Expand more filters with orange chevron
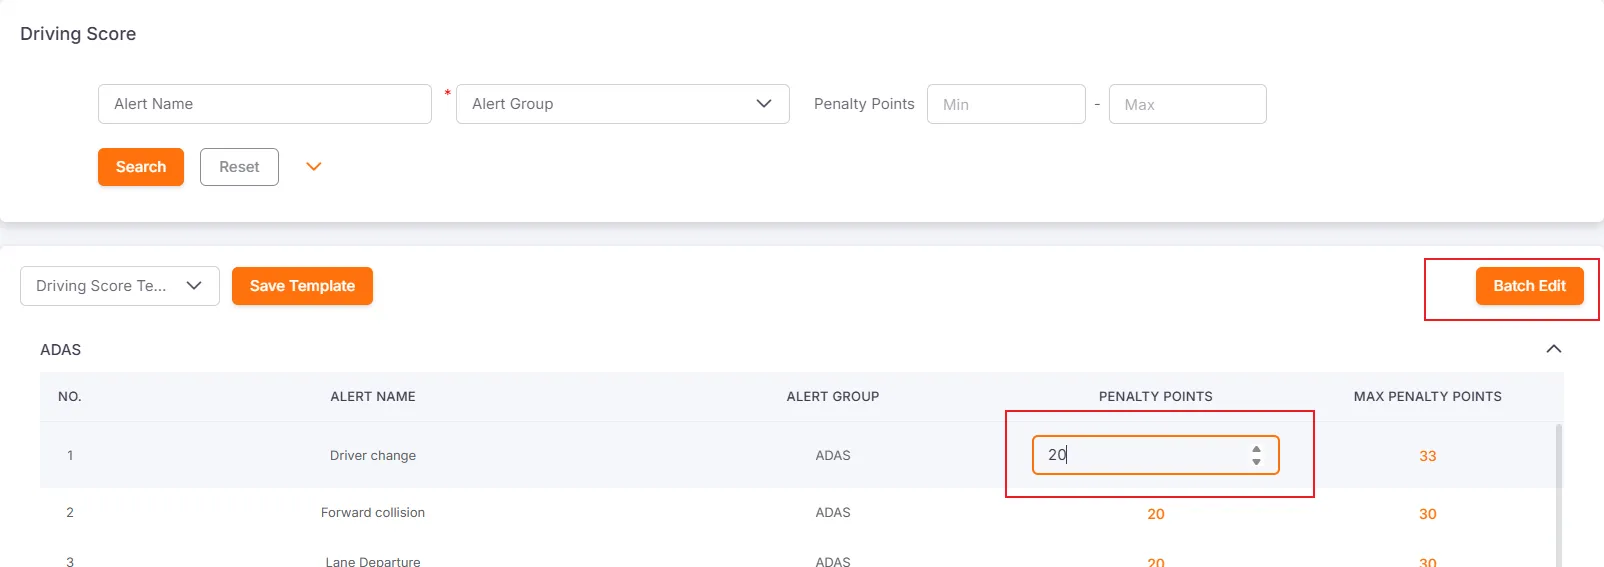The image size is (1604, 567). point(314,167)
